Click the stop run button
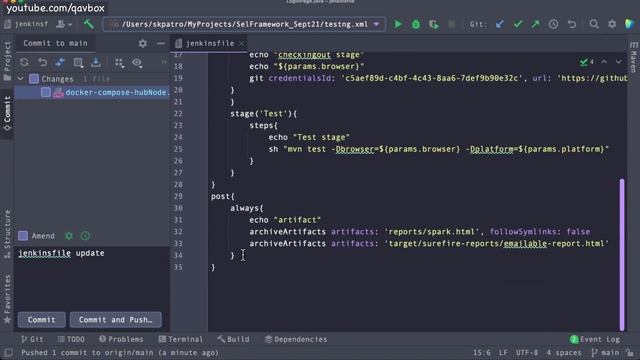This screenshot has width=640, height=360. (x=451, y=24)
